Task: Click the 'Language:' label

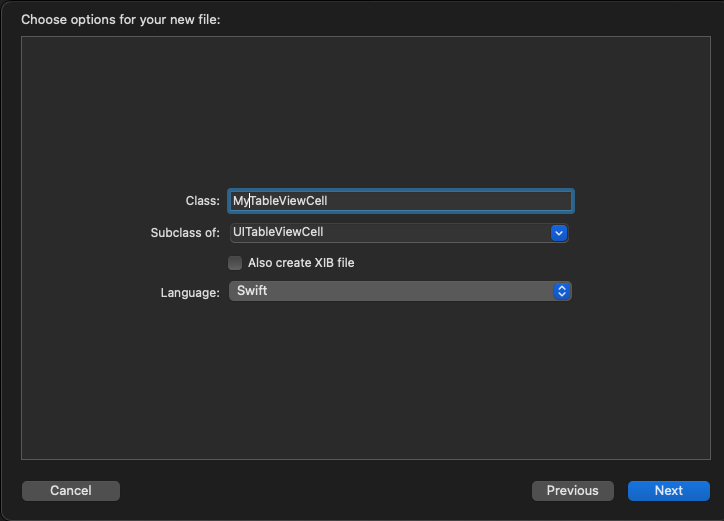Action: [x=190, y=293]
